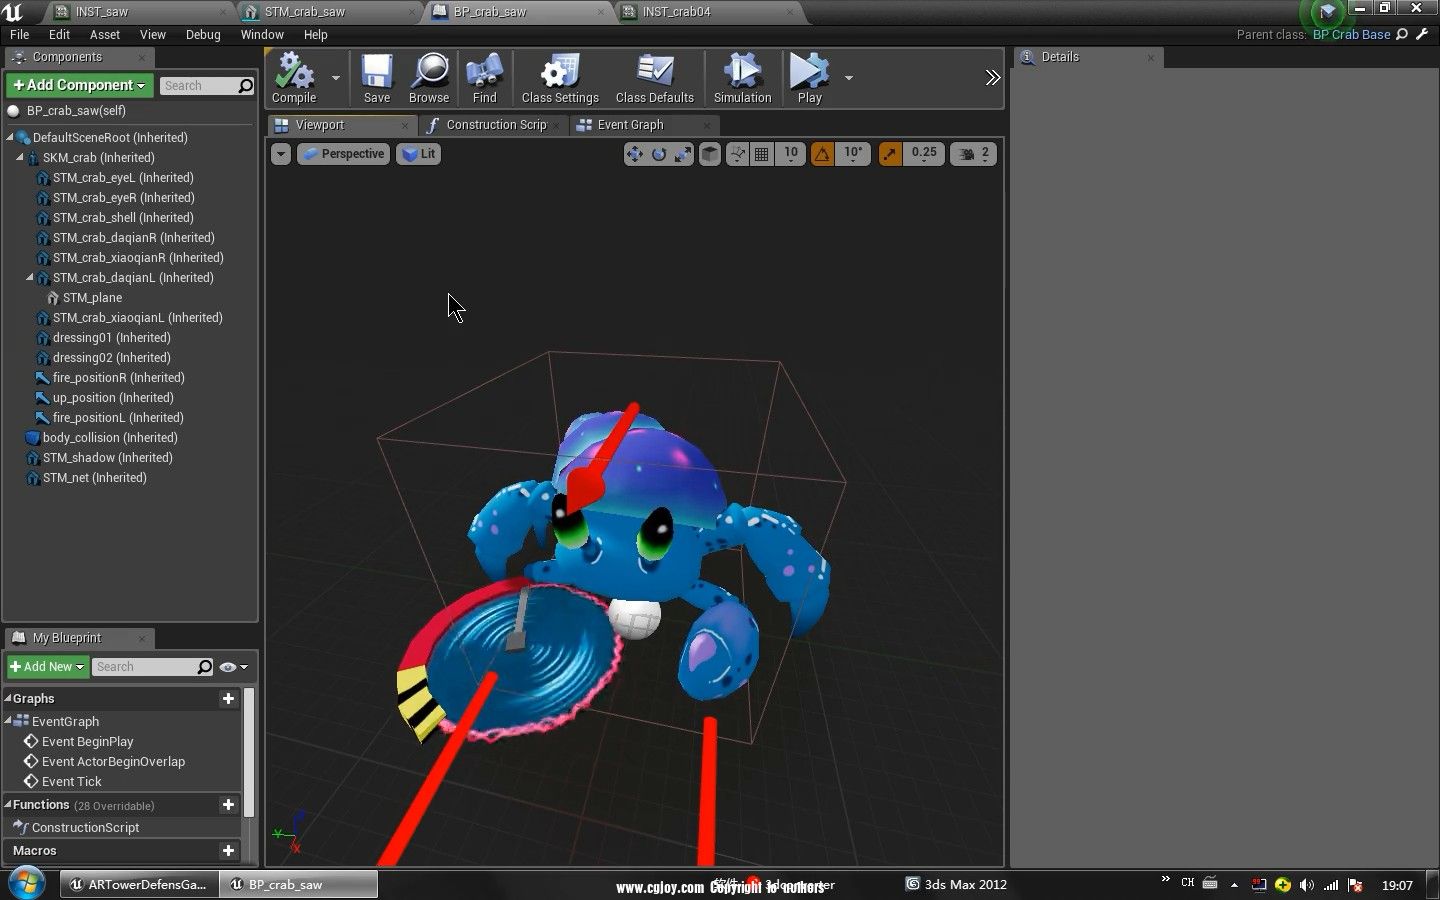Open Lit view mode dropdown
This screenshot has width=1440, height=900.
tap(419, 154)
